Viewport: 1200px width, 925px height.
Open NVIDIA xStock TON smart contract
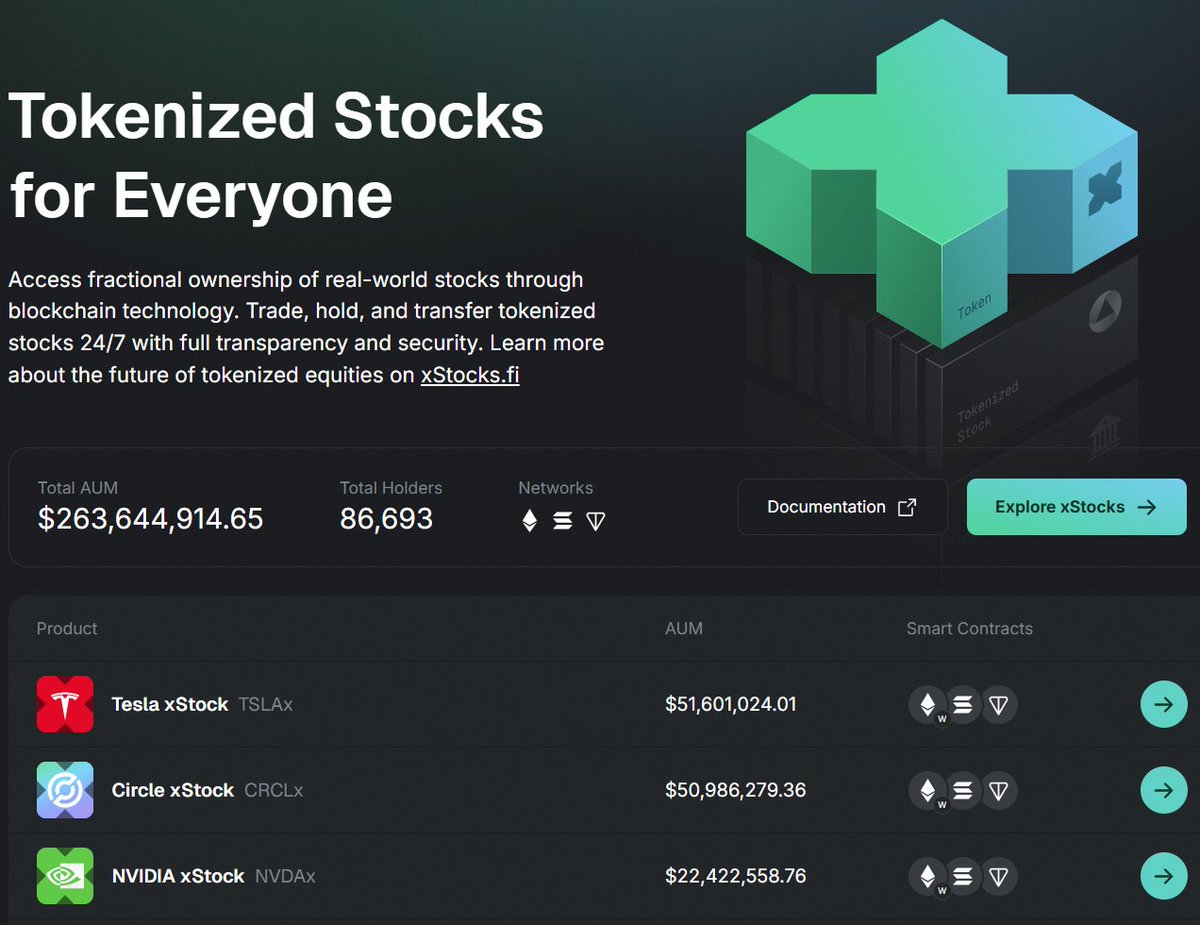[x=998, y=877]
